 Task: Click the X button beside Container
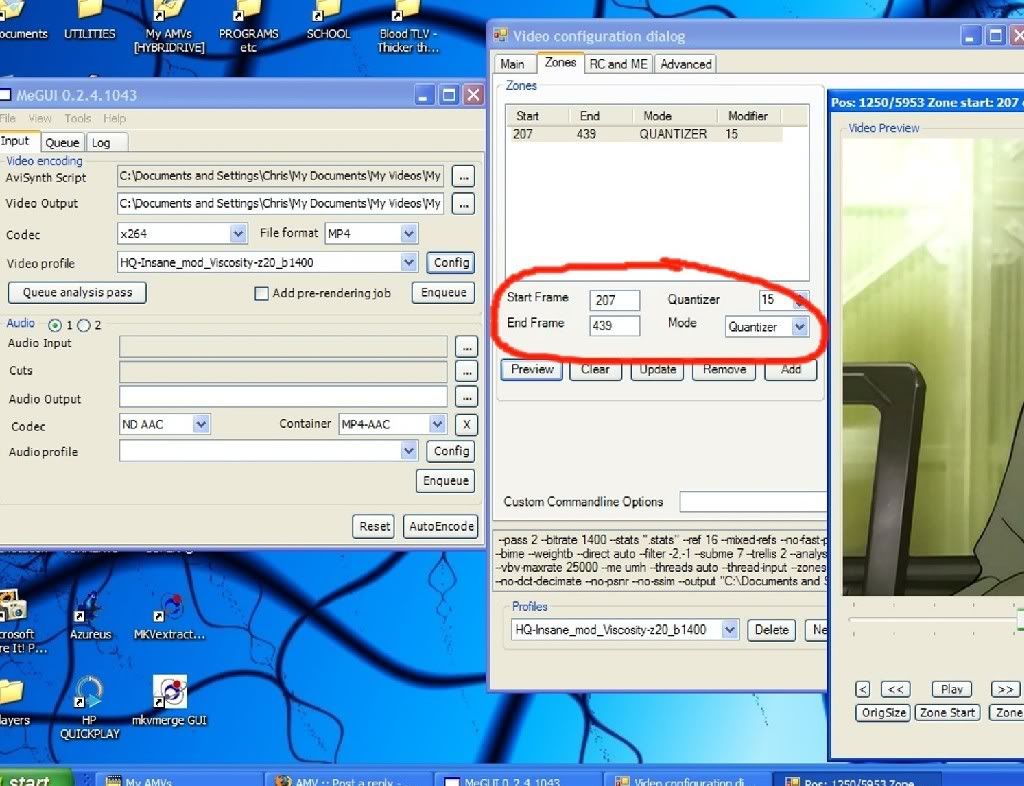(x=466, y=425)
